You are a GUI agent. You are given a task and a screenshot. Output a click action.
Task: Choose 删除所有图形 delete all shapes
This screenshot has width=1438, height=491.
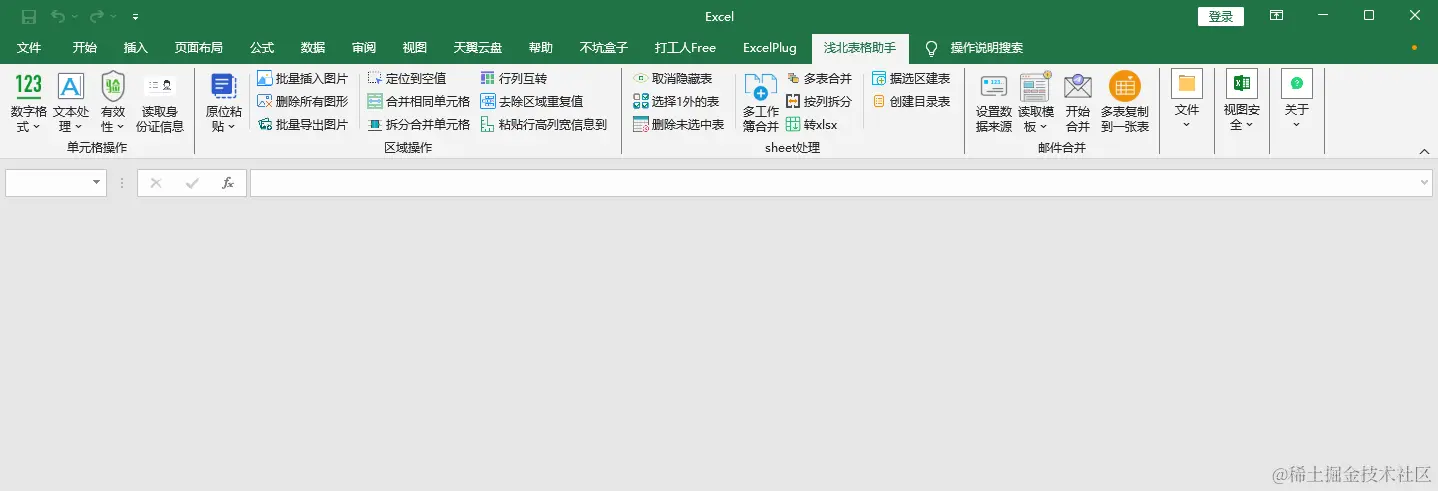tap(302, 101)
